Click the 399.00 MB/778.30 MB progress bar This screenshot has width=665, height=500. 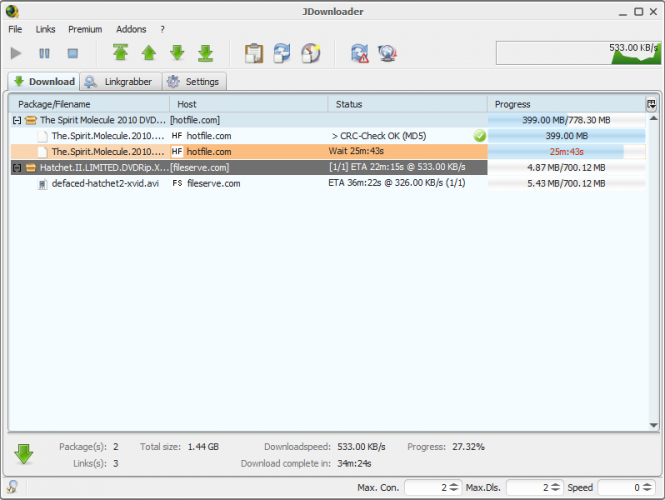tap(566, 120)
